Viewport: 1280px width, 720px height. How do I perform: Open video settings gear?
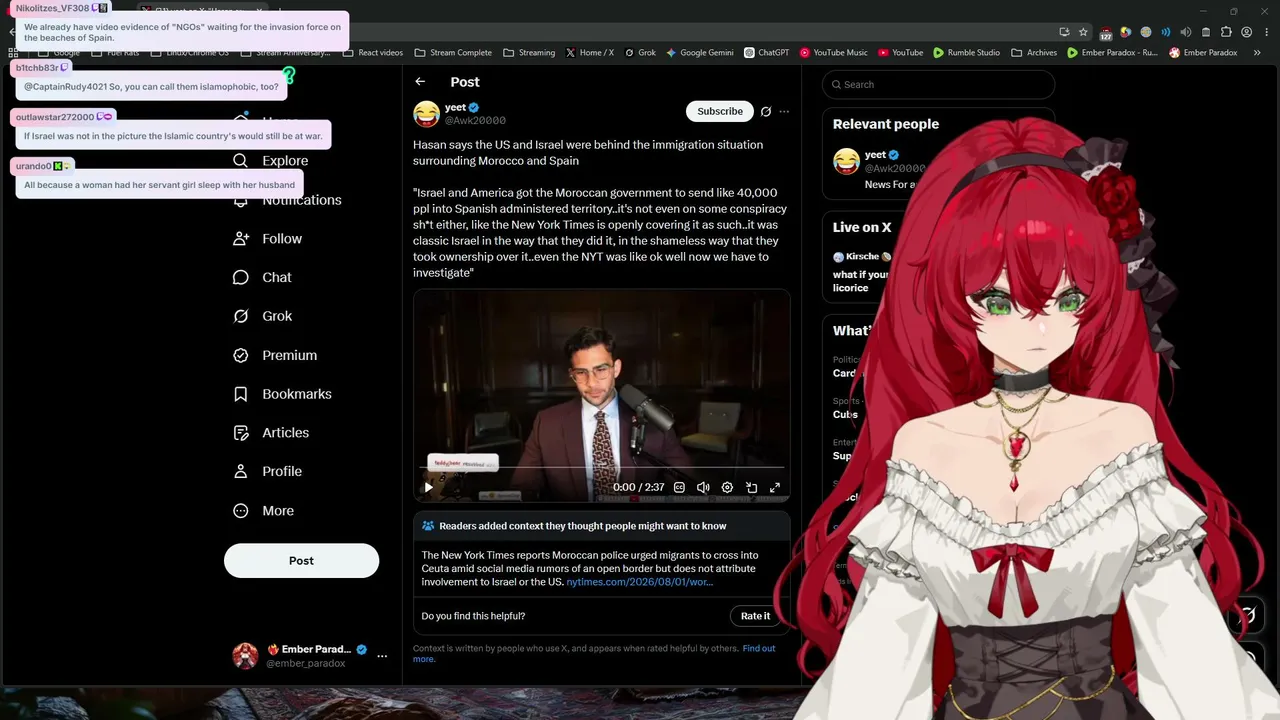727,487
